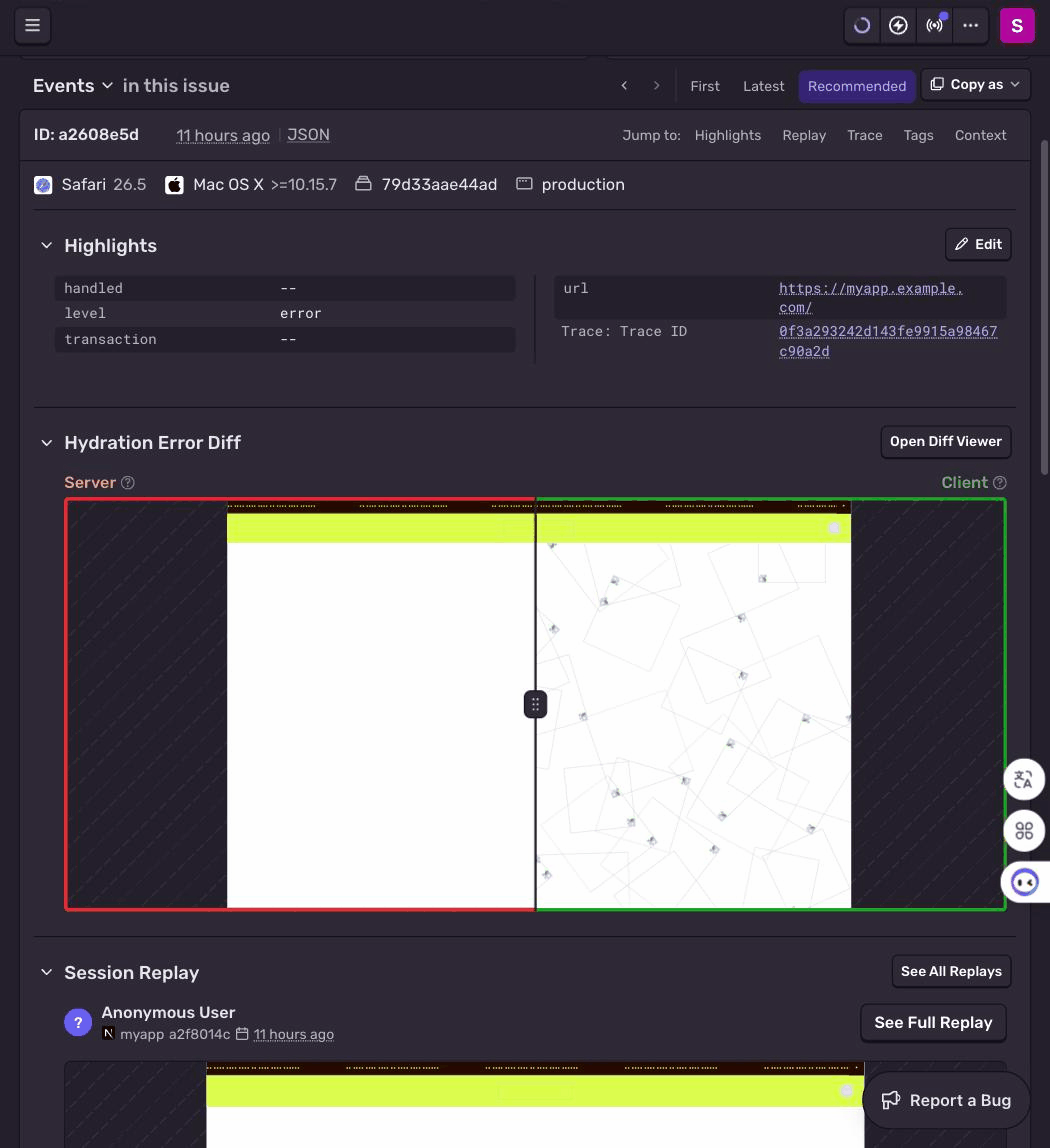Click the Client help question icon
Image resolution: width=1050 pixels, height=1148 pixels.
(x=999, y=482)
